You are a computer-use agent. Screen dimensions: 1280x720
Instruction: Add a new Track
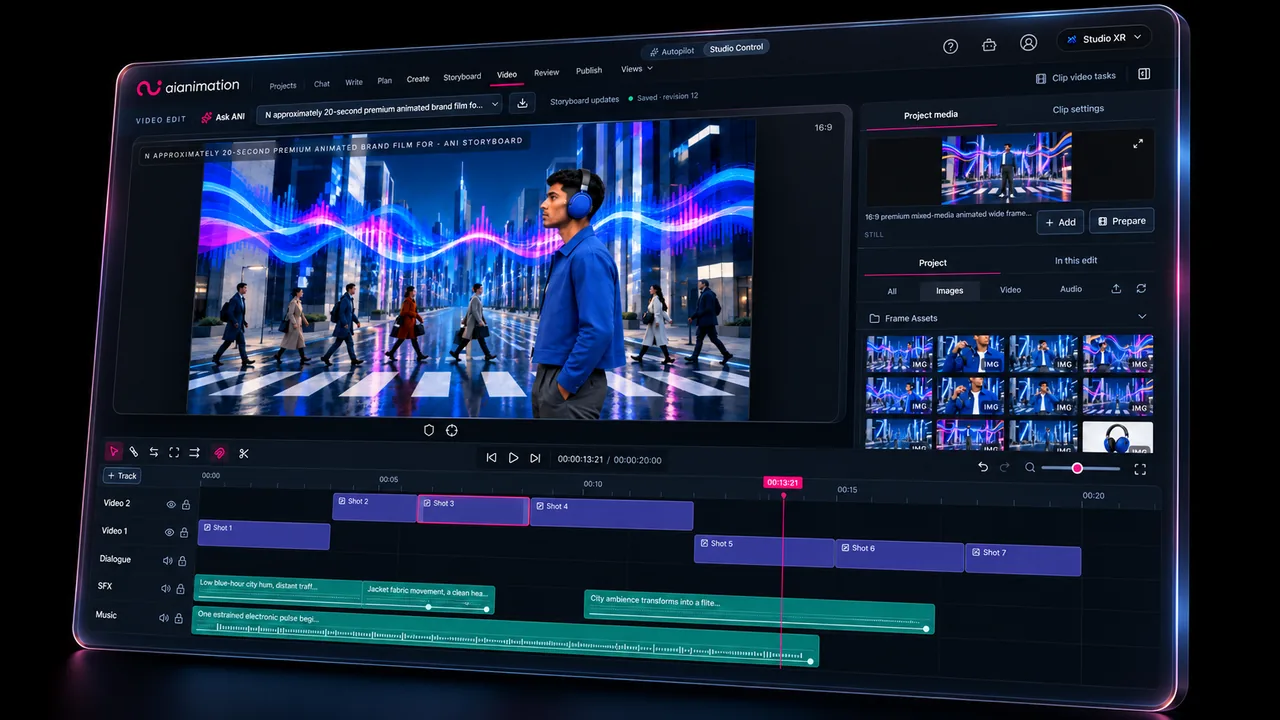pyautogui.click(x=123, y=476)
